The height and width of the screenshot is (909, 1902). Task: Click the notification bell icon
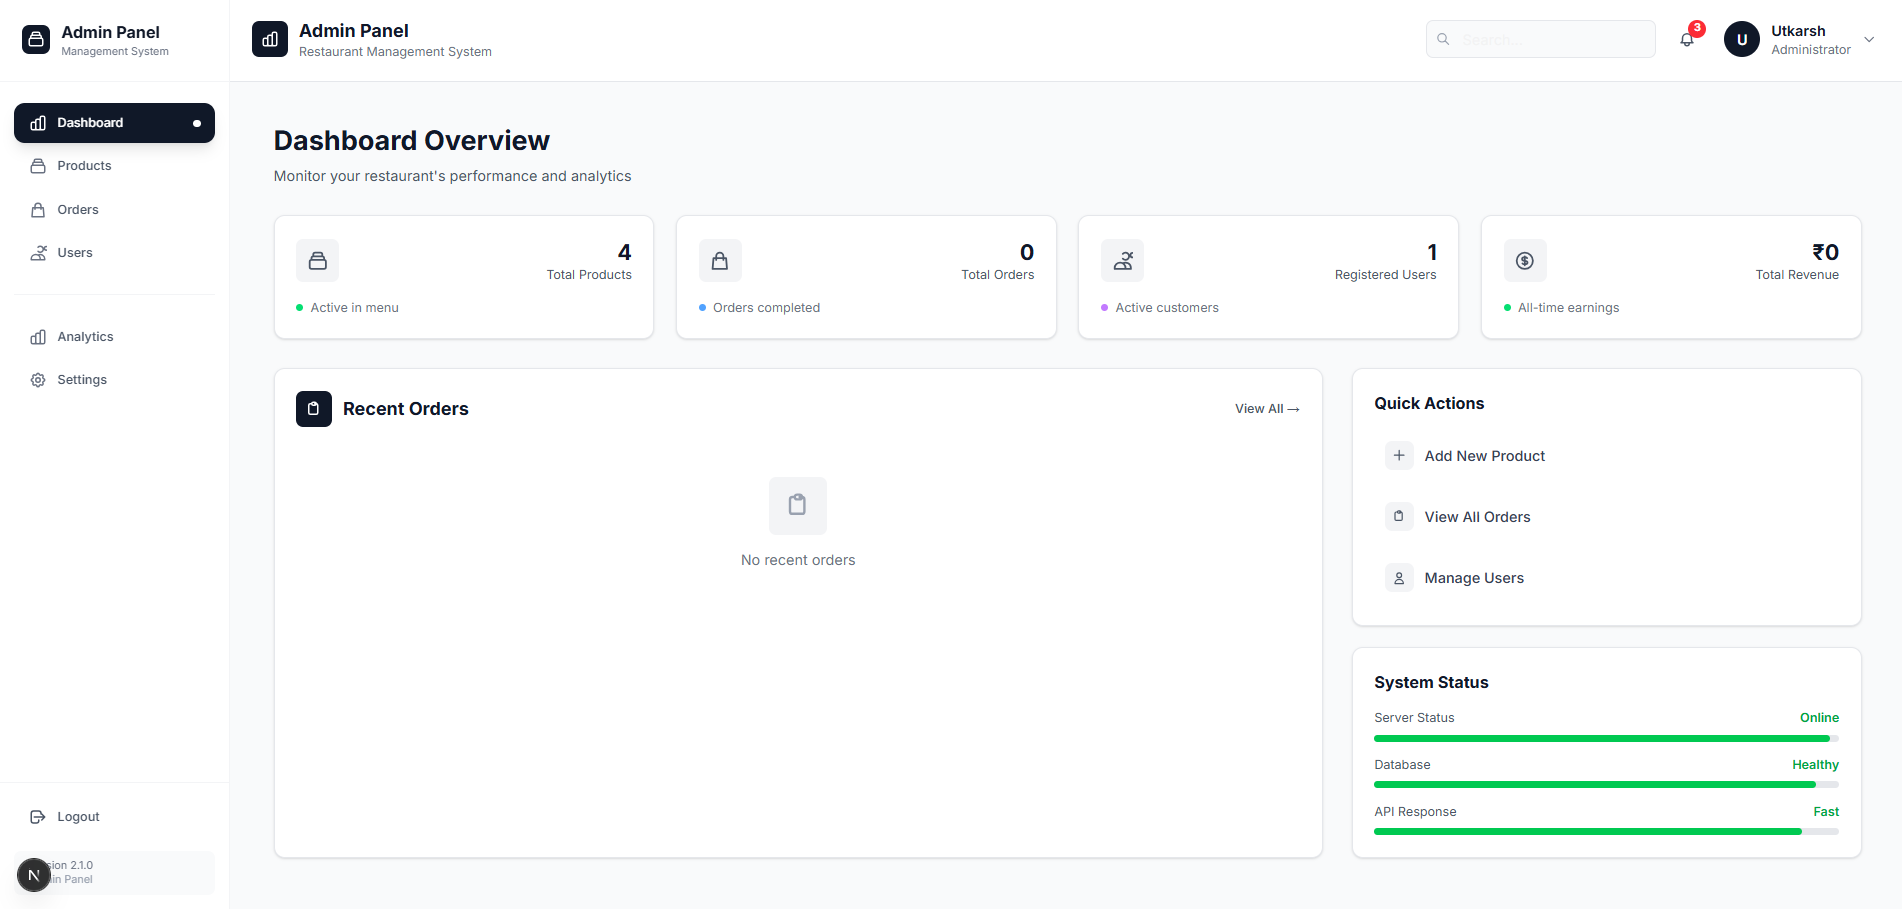coord(1687,40)
